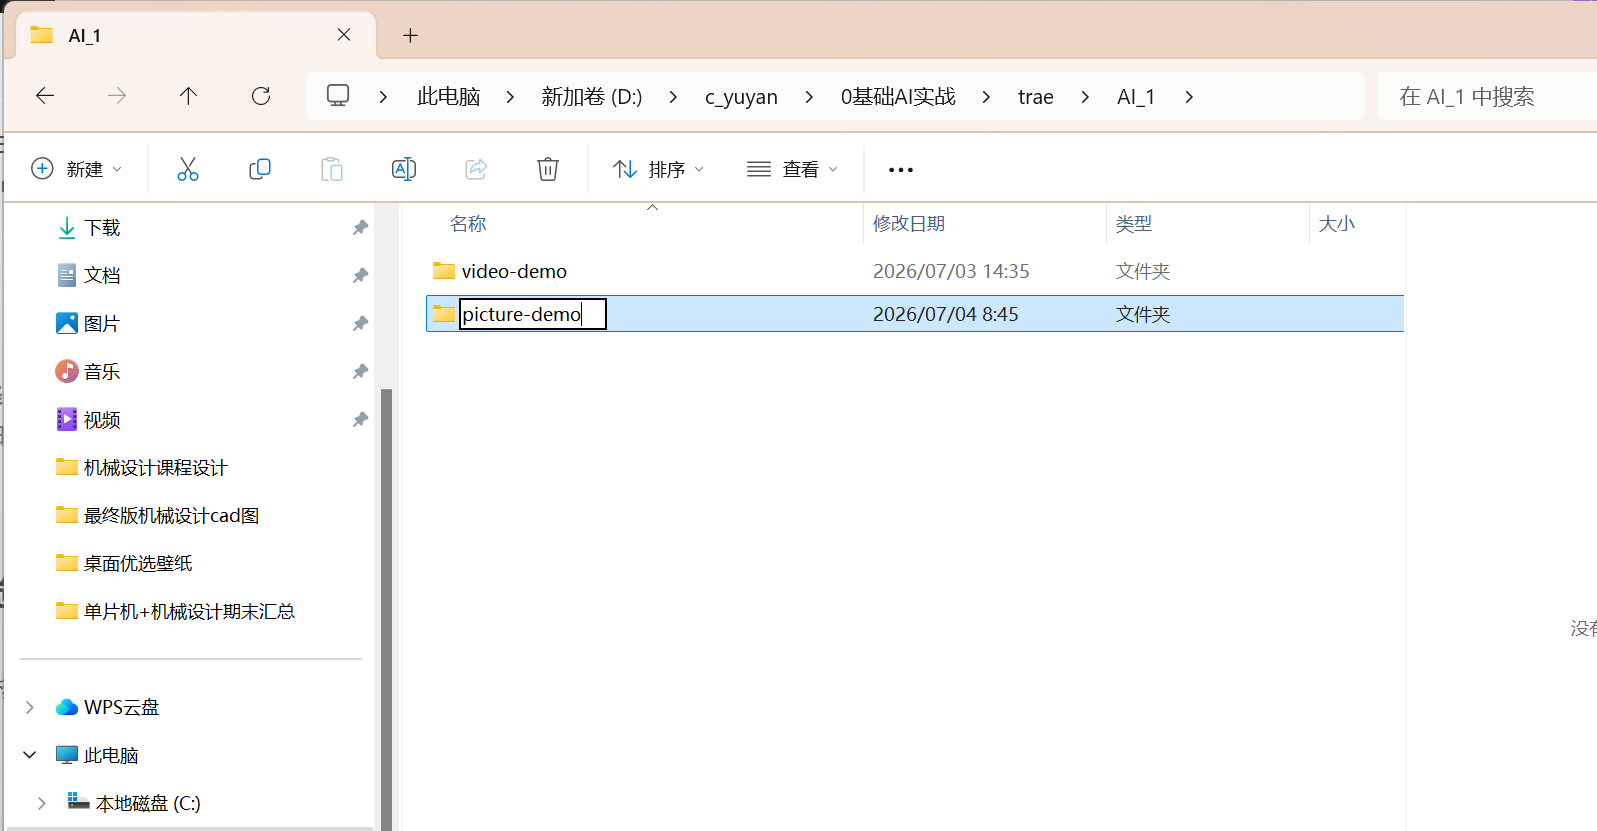1597x831 pixels.
Task: Navigate to 新加卷 (D:) breadcrumb
Action: coord(592,97)
